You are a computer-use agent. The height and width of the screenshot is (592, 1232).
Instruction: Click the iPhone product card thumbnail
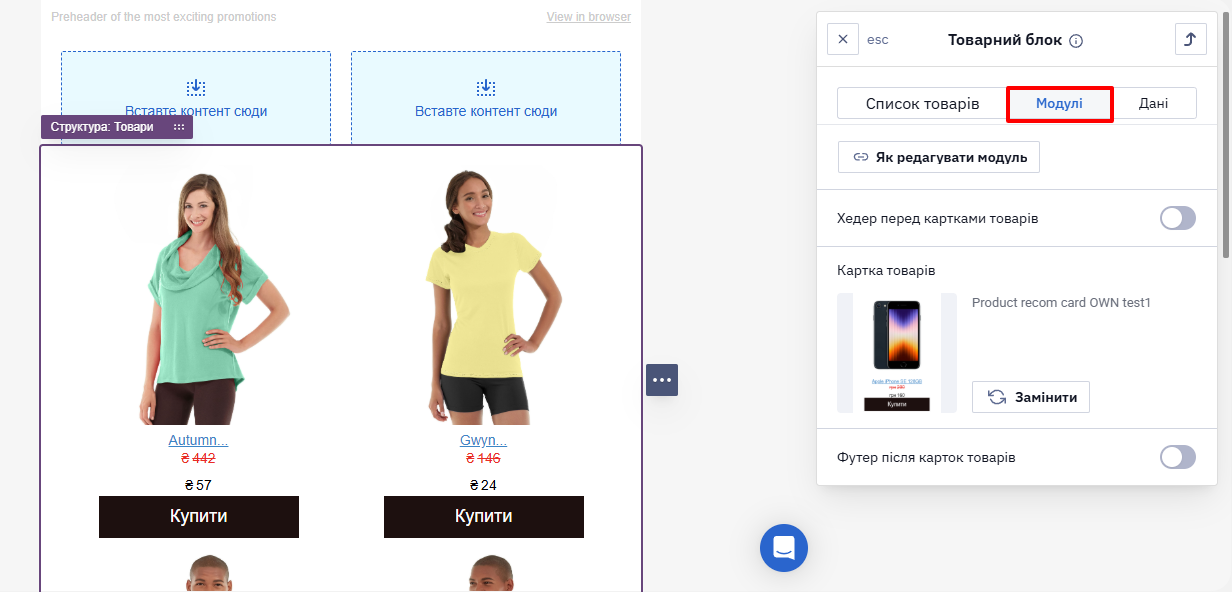coord(897,353)
